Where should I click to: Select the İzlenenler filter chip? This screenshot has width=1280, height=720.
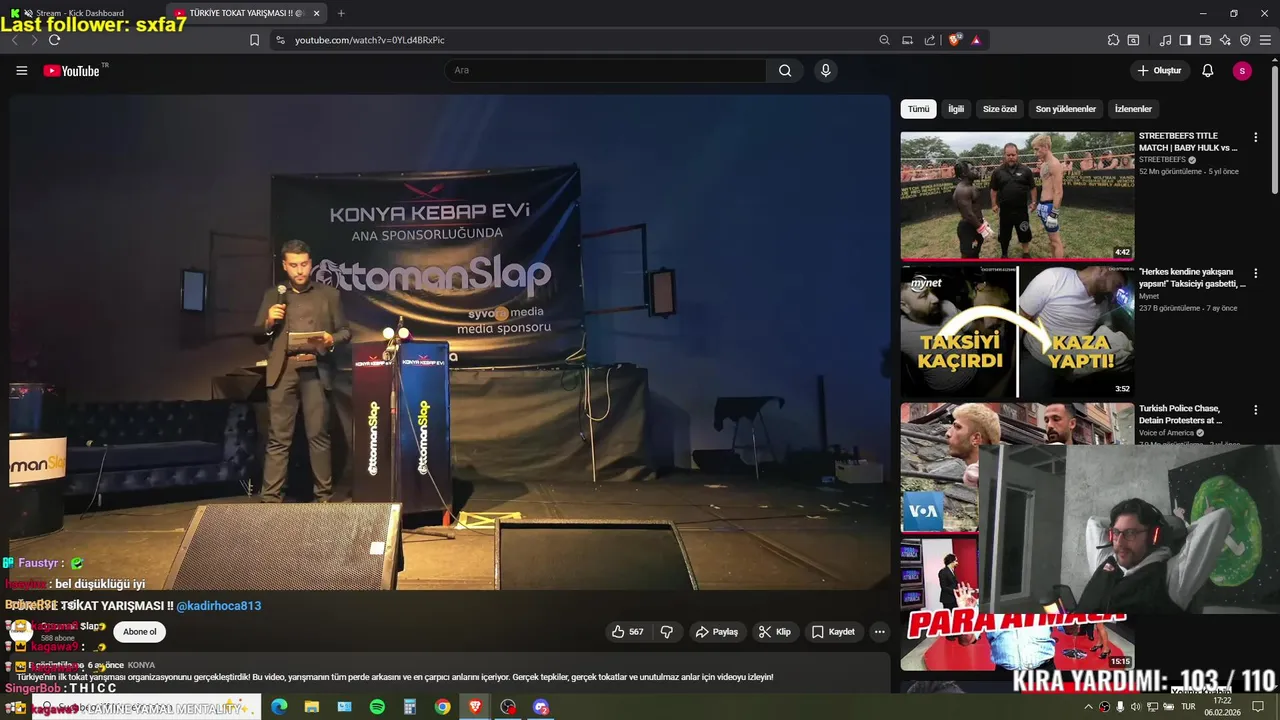tap(1133, 109)
